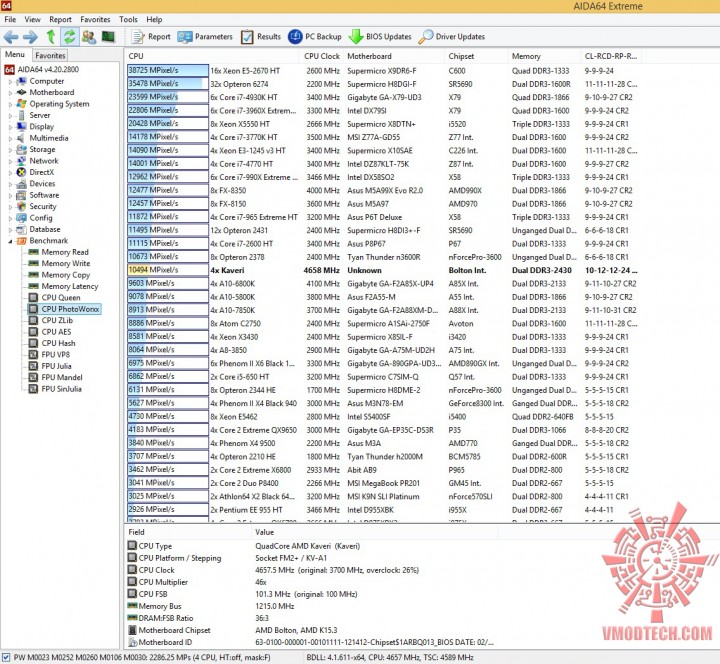
Task: Check for BIOS Updates
Action: [380, 37]
